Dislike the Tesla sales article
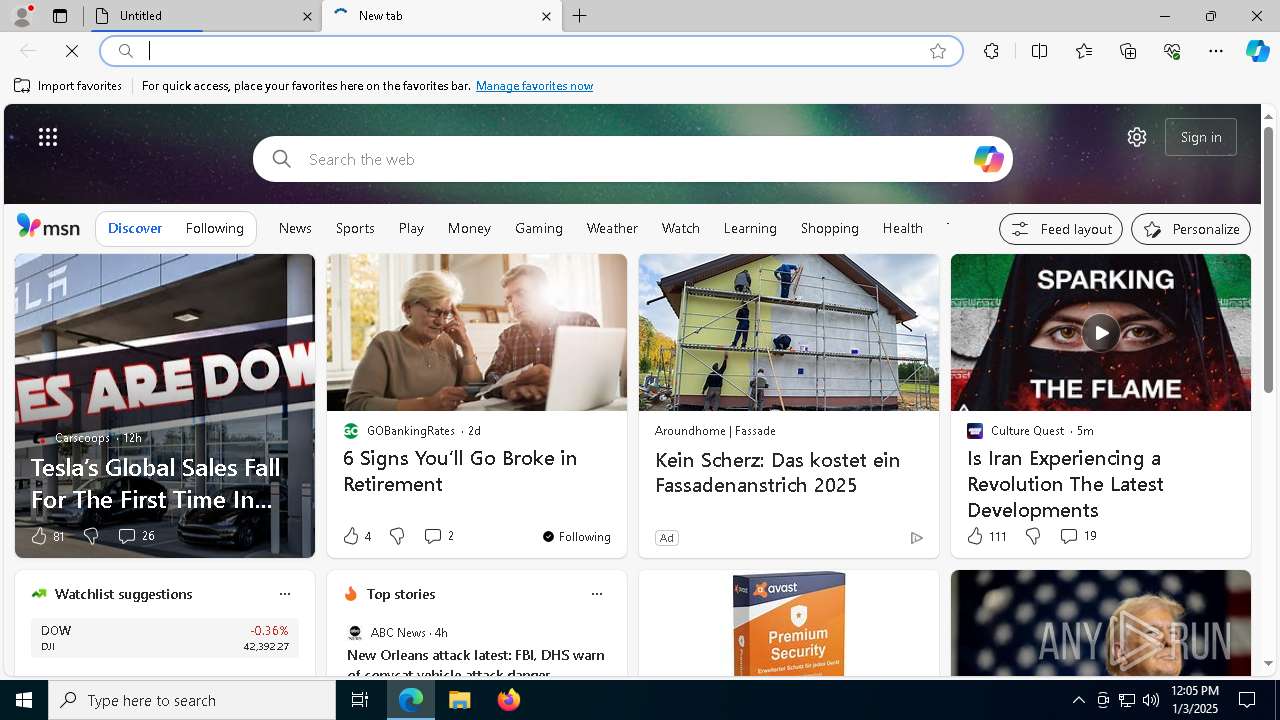 (x=91, y=536)
